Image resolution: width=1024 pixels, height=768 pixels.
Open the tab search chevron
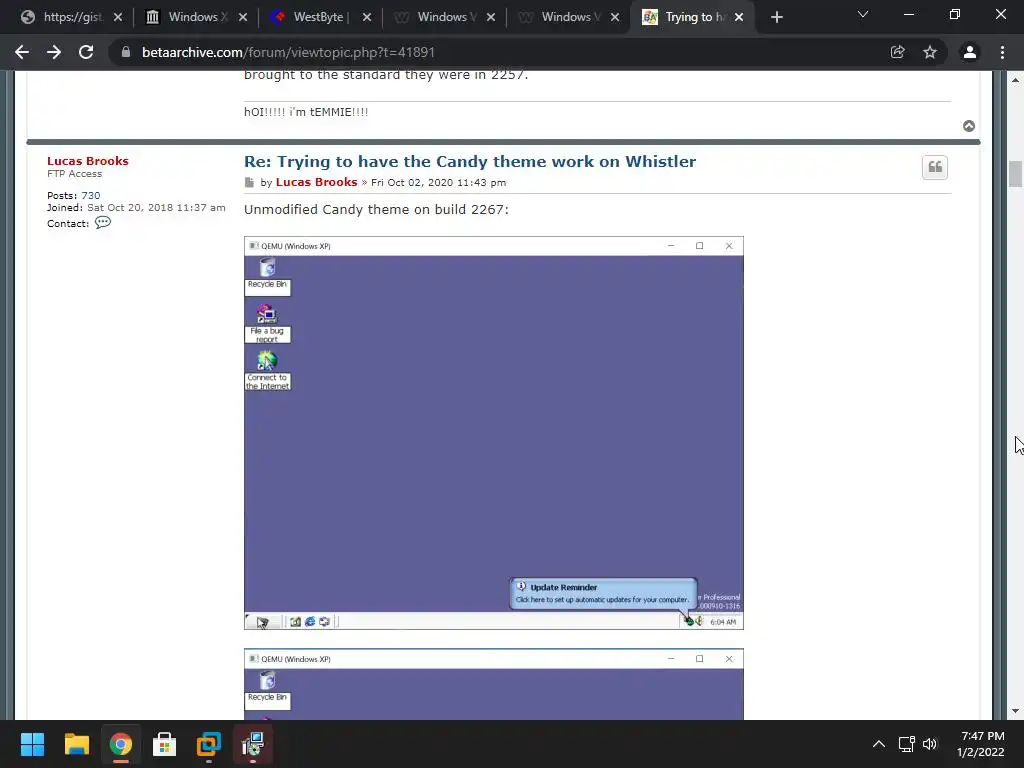[x=863, y=14]
